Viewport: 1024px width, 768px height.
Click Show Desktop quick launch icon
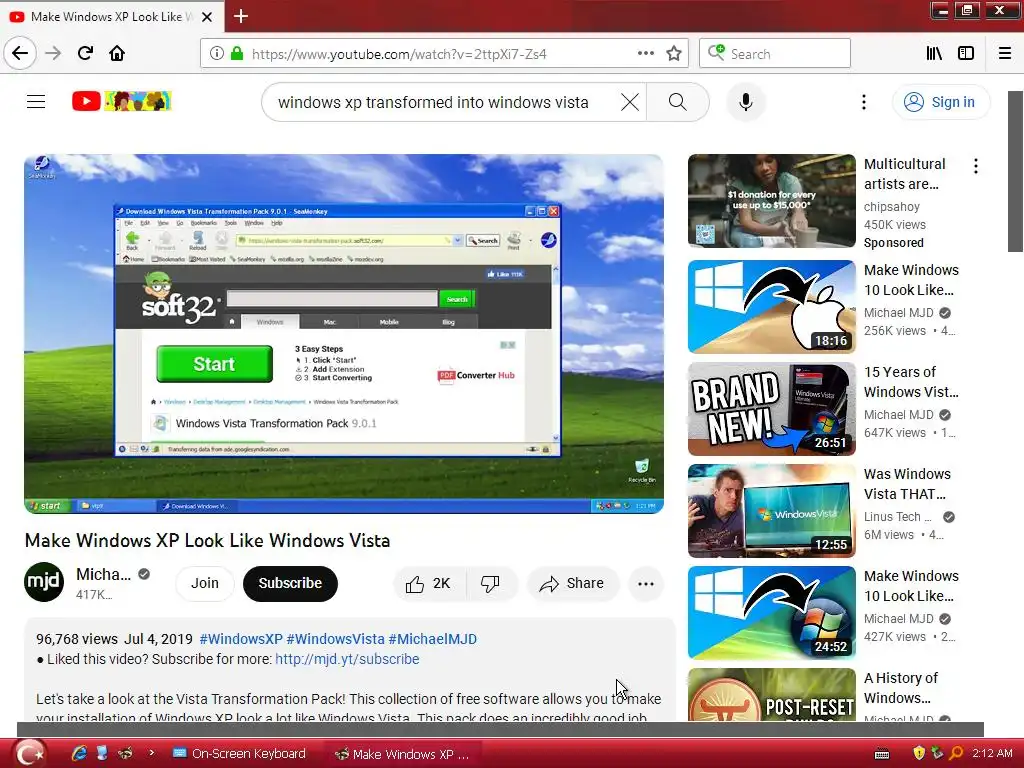102,753
